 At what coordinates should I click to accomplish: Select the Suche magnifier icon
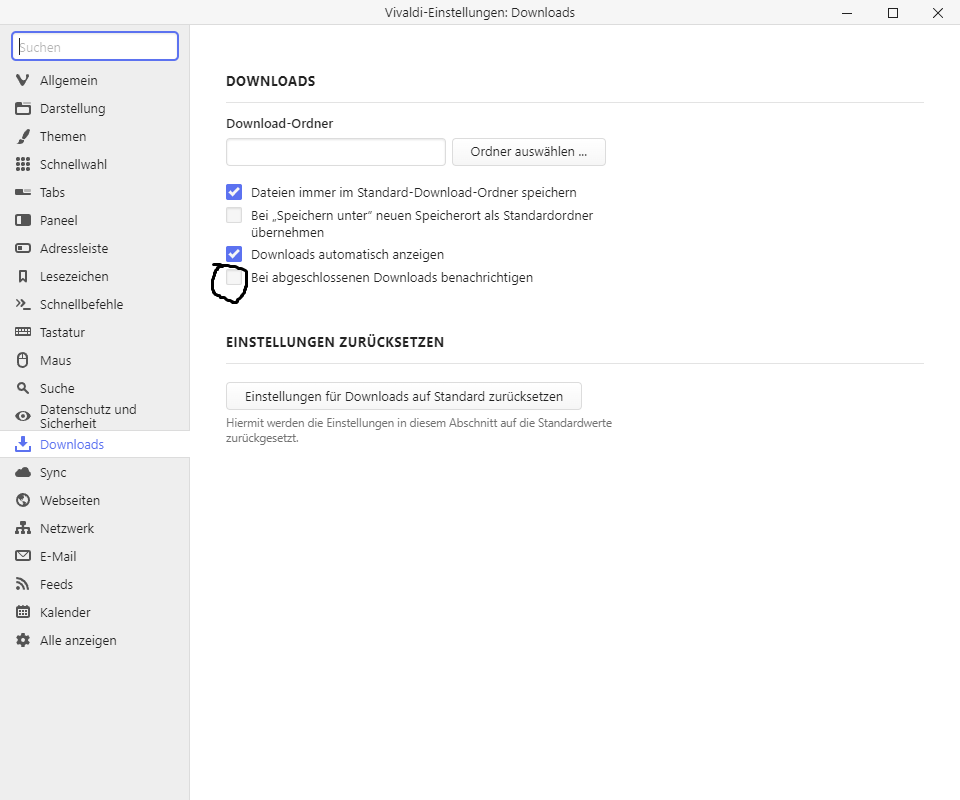tap(23, 388)
